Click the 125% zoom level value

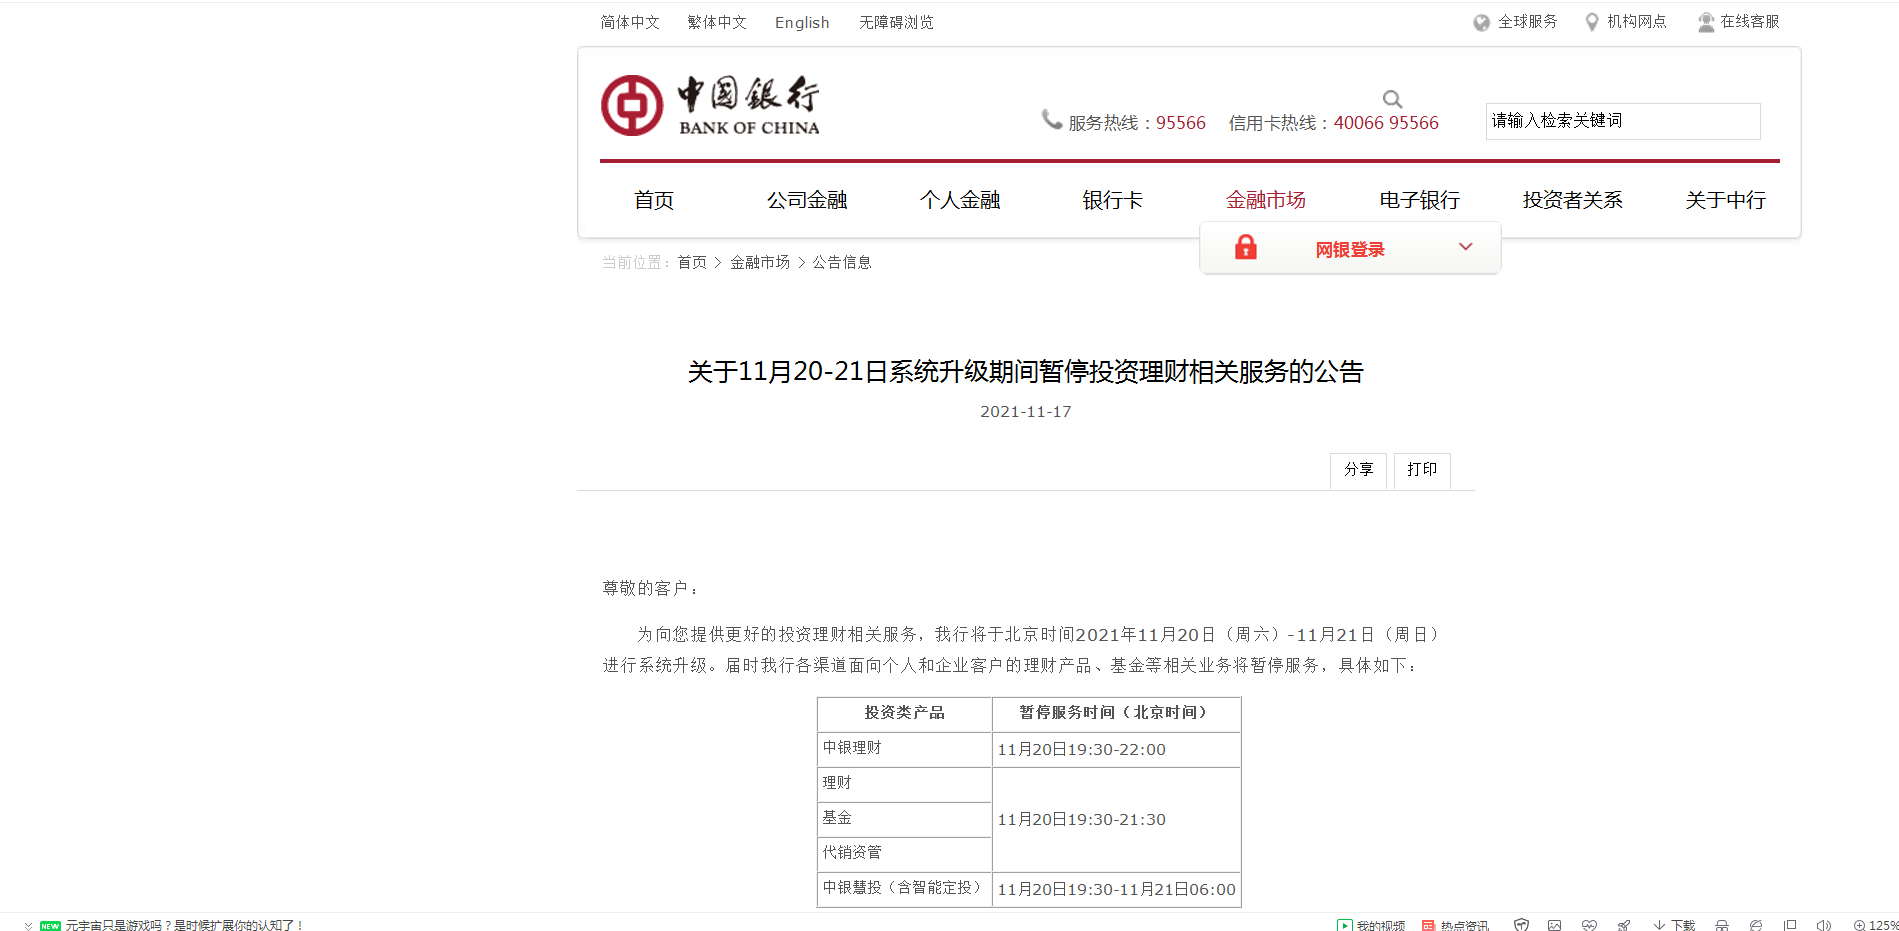point(1884,926)
